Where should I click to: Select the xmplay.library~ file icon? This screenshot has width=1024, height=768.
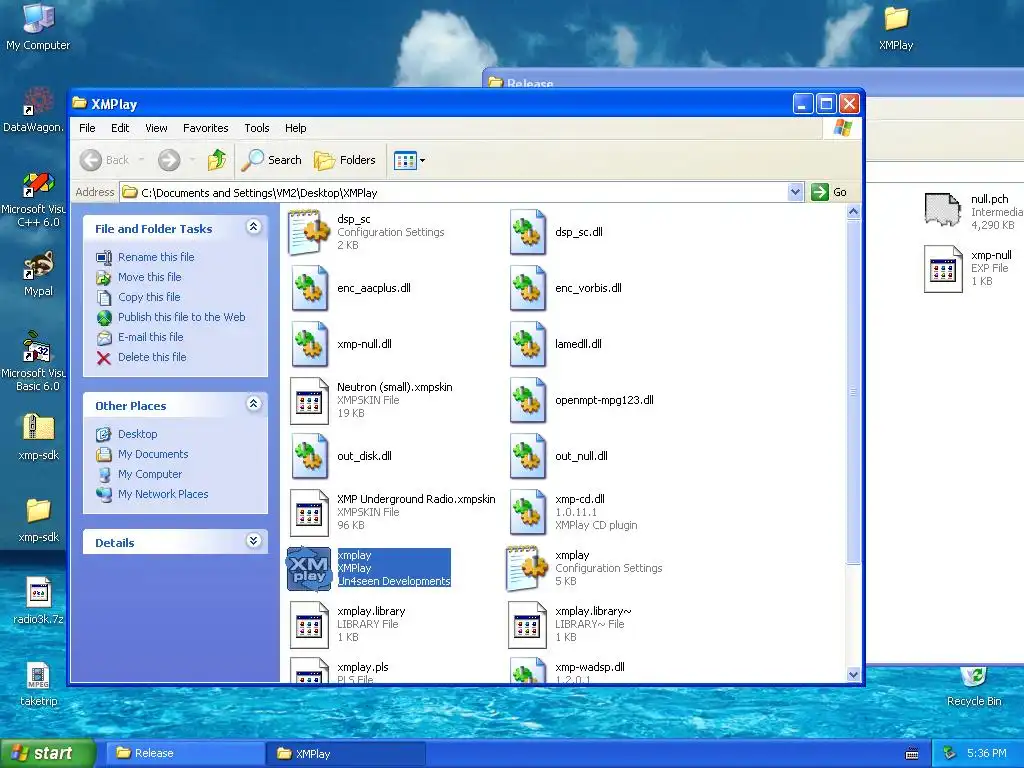528,624
